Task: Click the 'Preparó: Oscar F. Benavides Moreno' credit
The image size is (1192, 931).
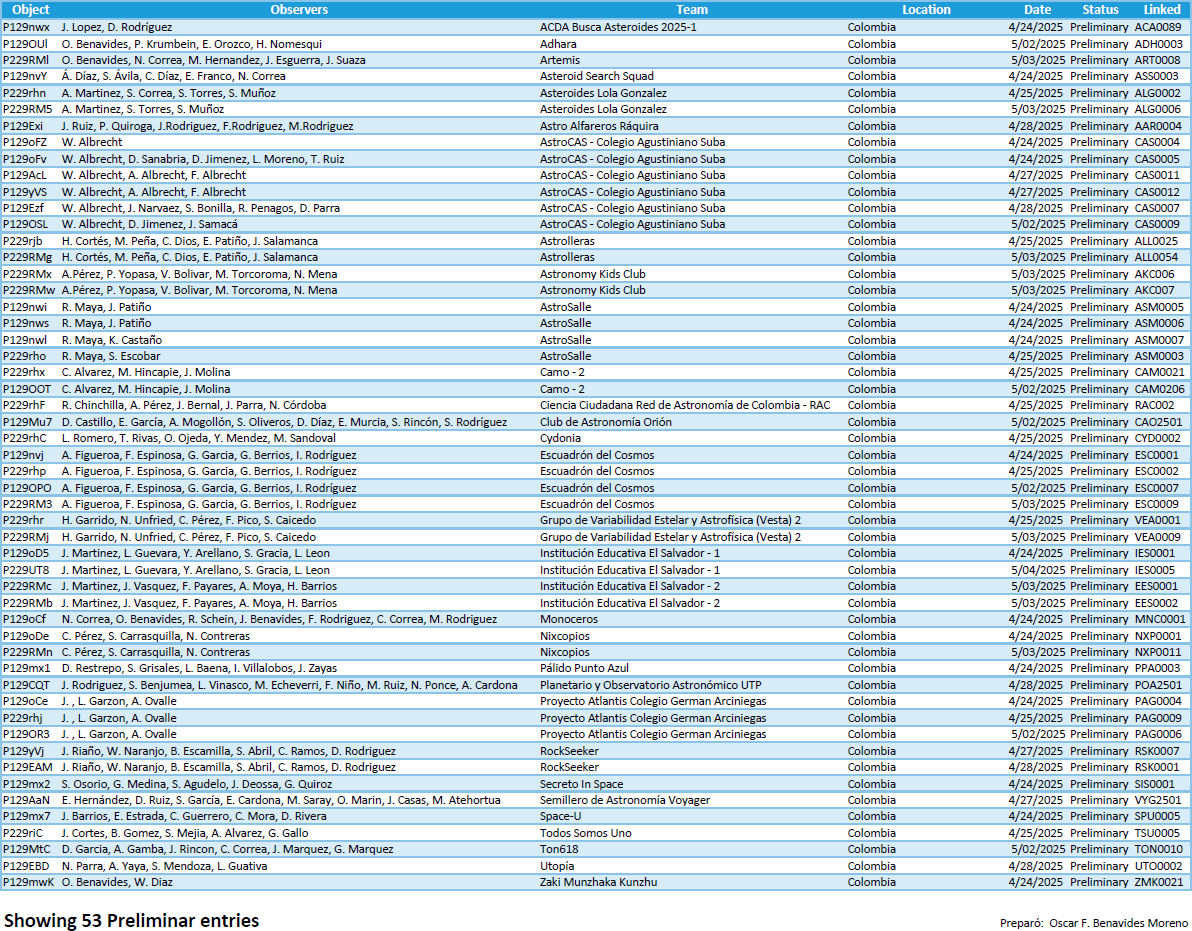Action: tap(1094, 923)
